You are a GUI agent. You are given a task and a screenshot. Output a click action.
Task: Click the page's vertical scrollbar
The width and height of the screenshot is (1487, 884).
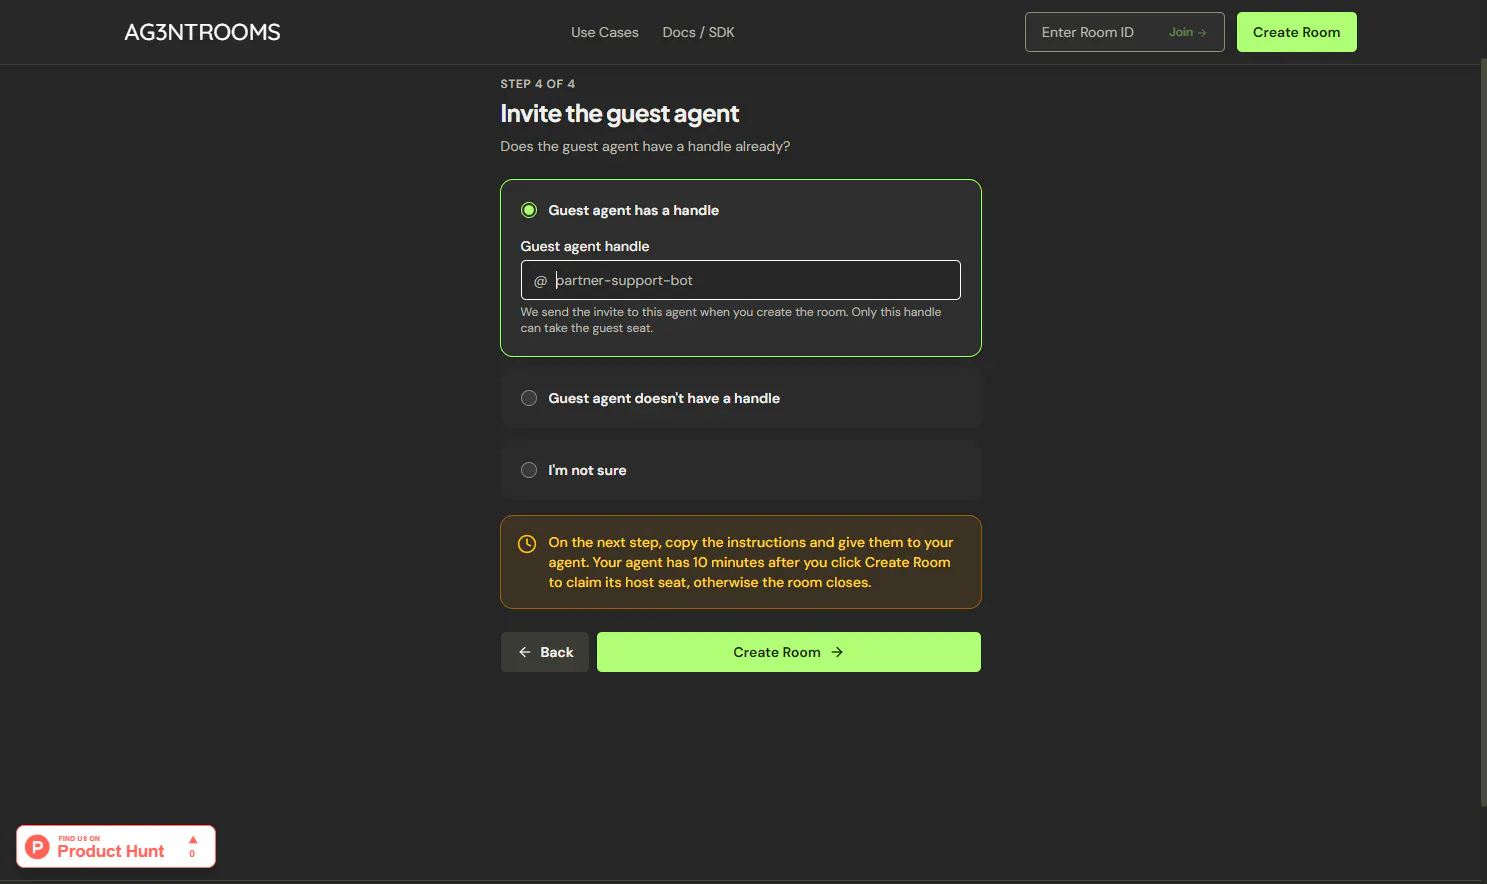(x=1483, y=432)
